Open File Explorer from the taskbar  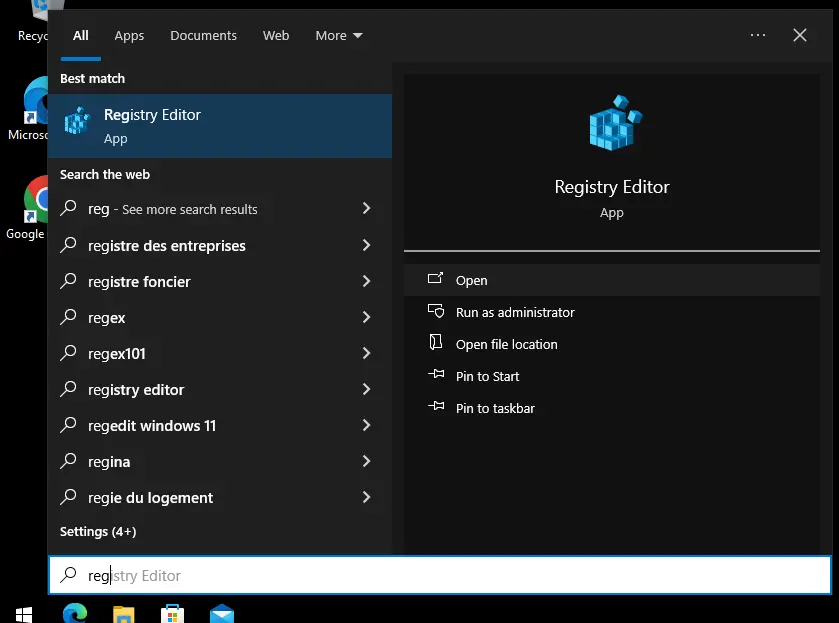[x=124, y=614]
